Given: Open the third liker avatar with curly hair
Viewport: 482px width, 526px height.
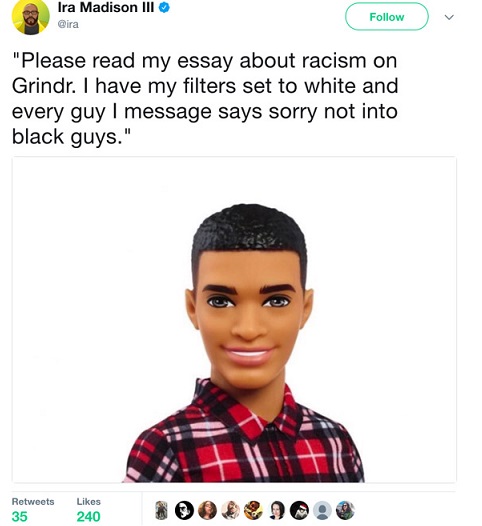Looking at the screenshot, I should 207,510.
